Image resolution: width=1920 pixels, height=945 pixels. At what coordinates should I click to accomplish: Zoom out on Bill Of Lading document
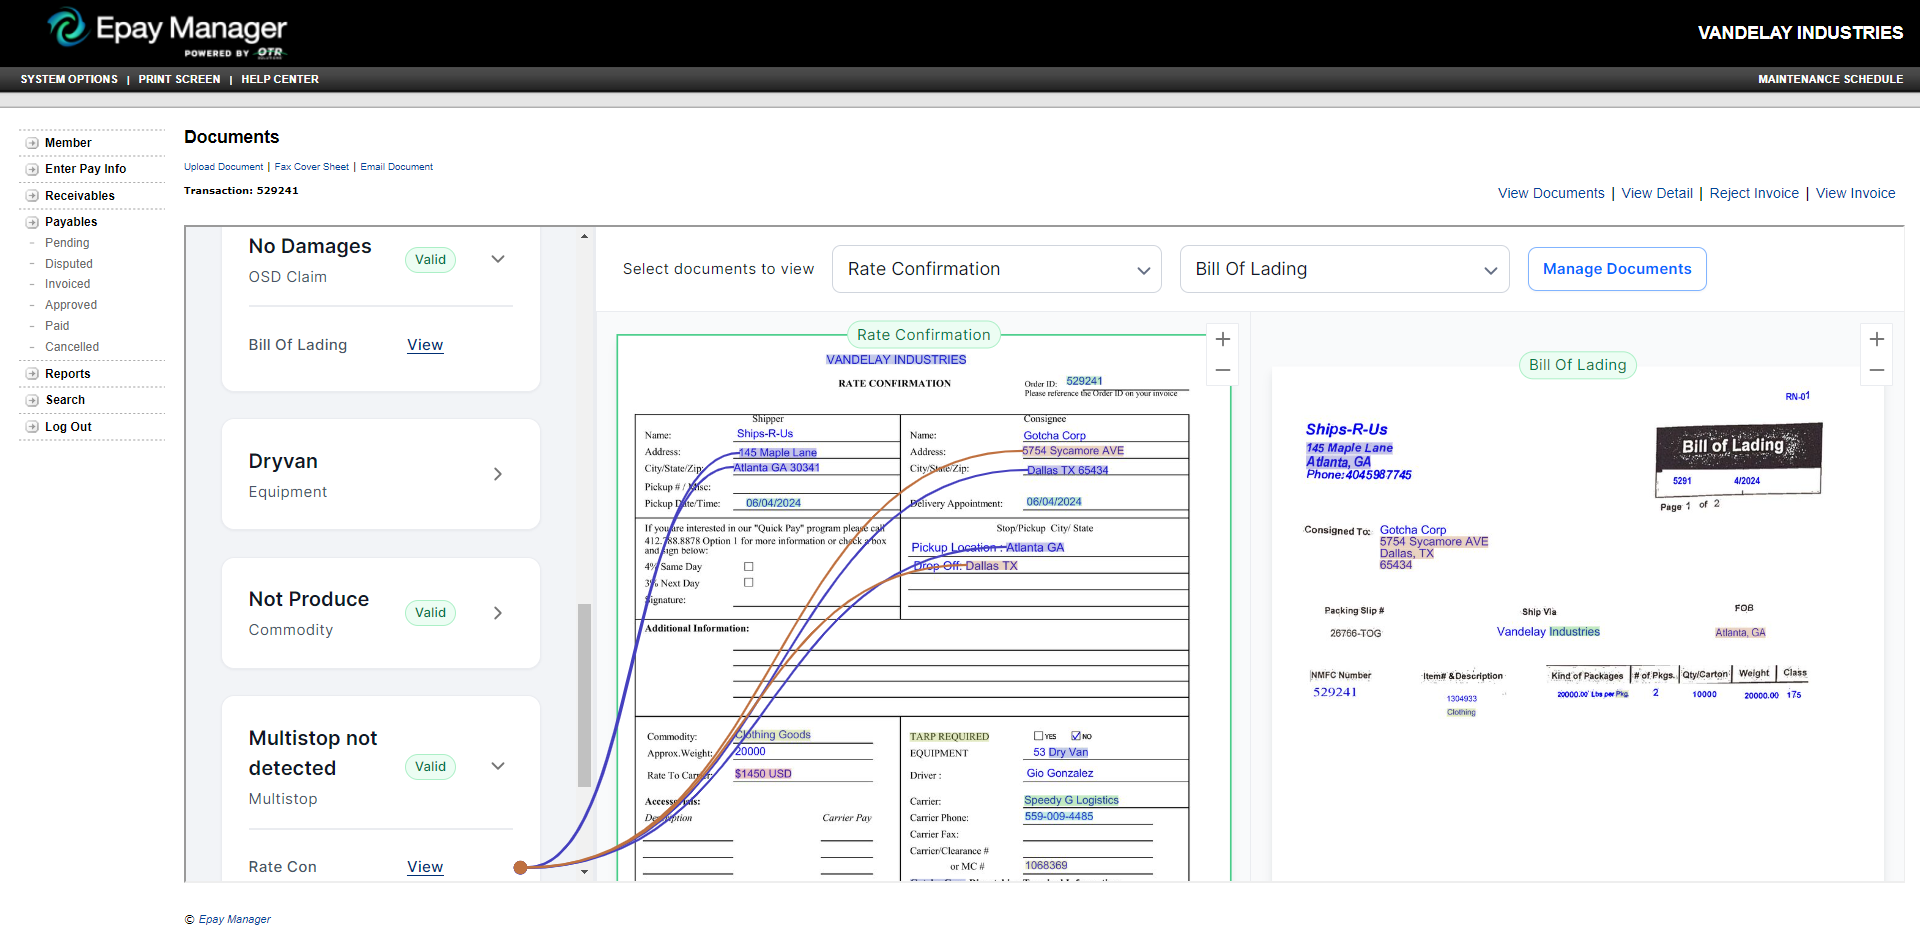[1877, 370]
